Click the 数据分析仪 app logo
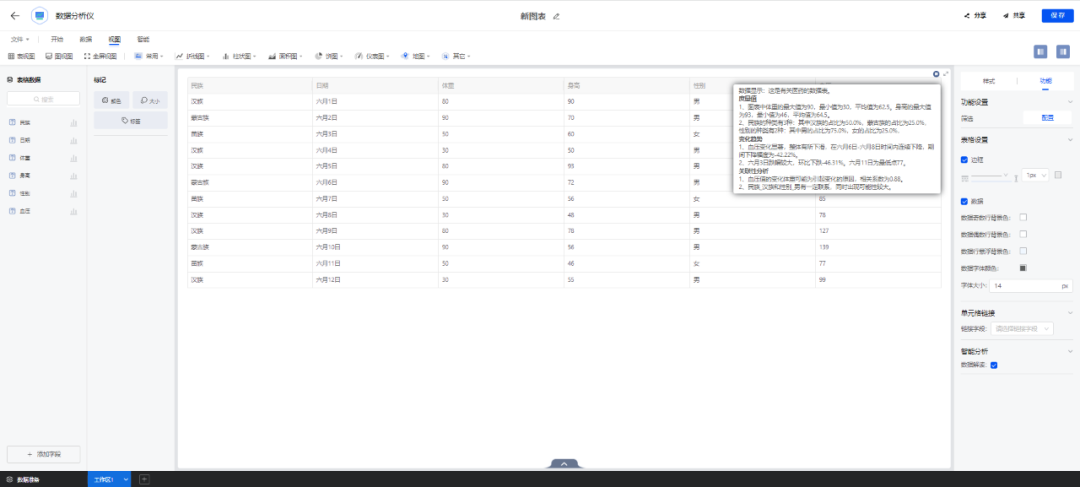This screenshot has width=1080, height=487. point(39,16)
